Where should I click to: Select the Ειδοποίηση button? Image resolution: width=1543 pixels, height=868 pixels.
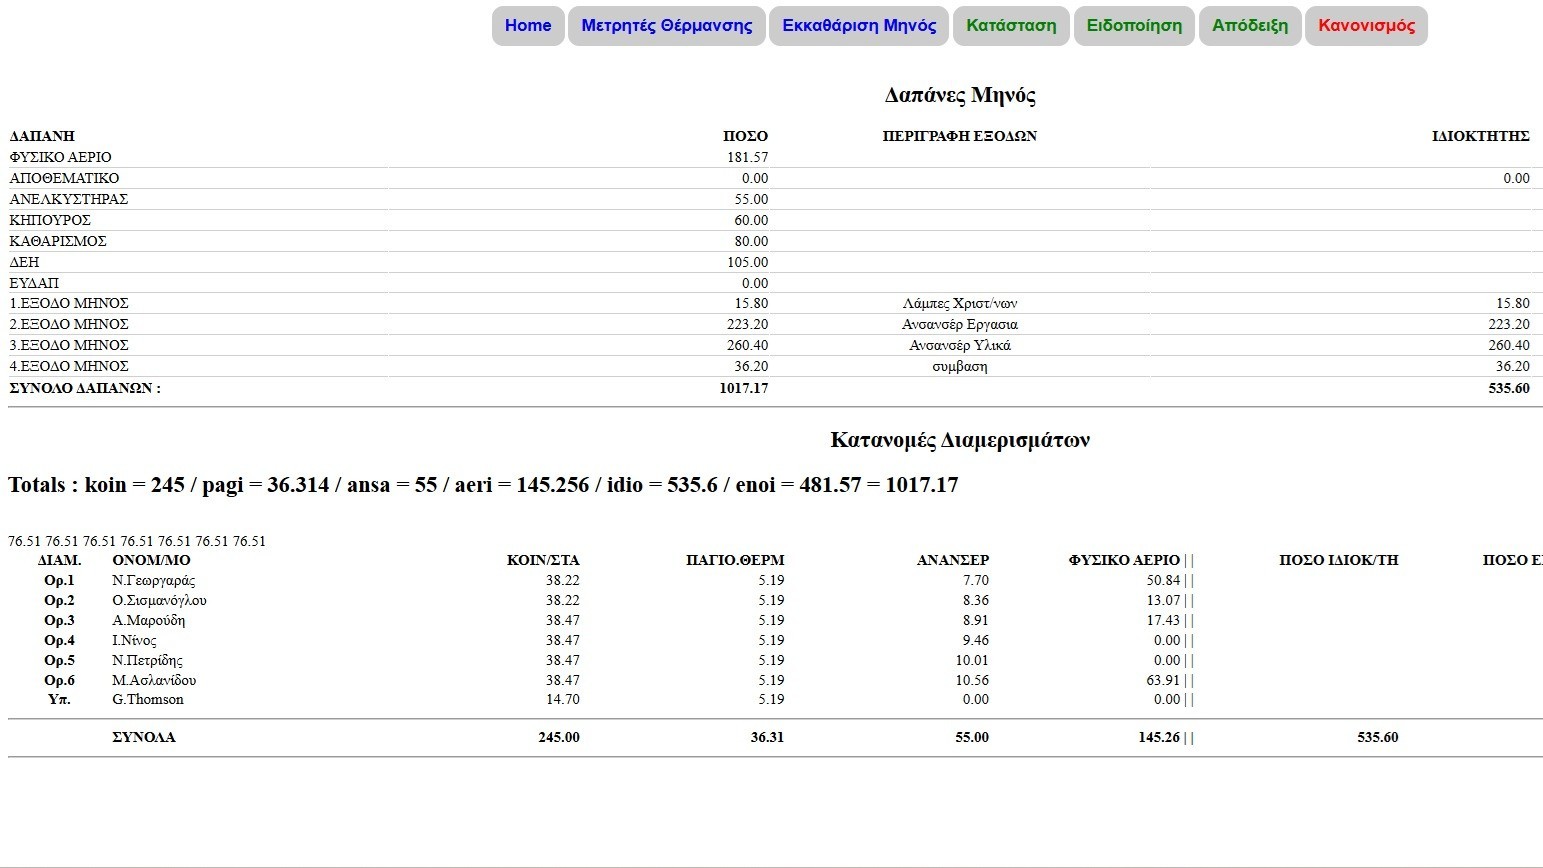(x=1134, y=26)
